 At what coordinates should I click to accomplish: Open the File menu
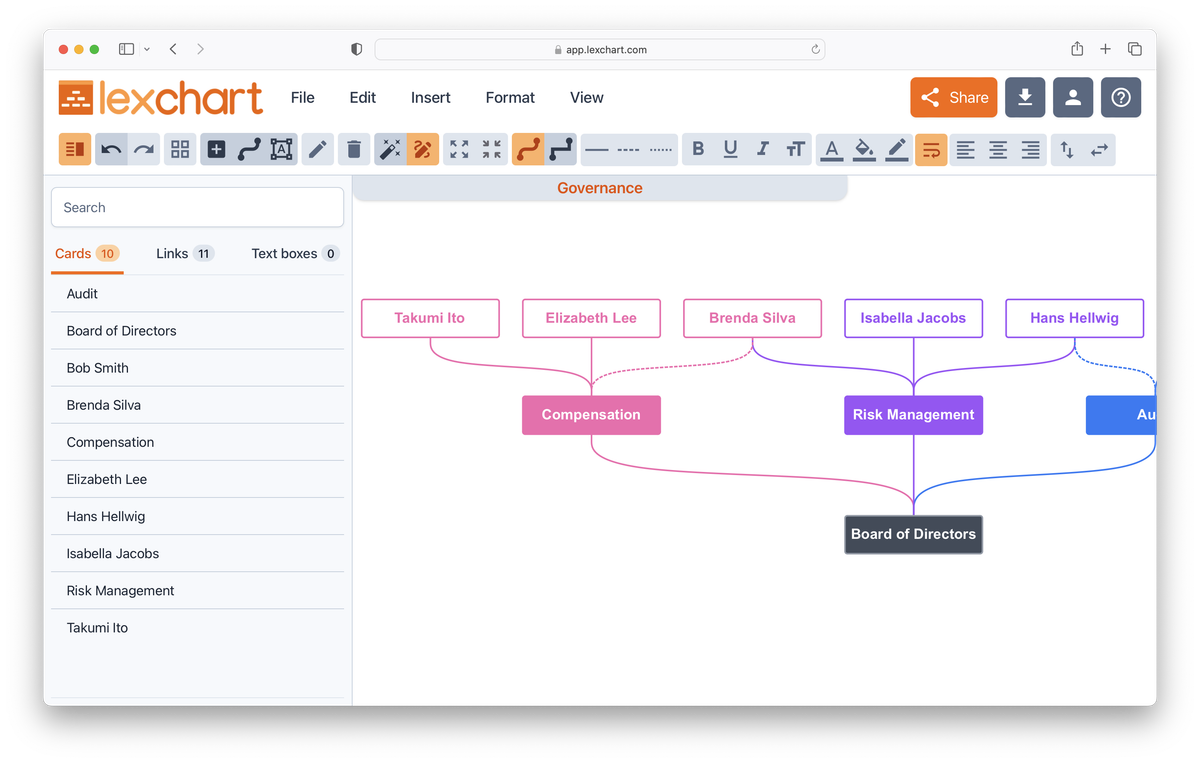(303, 97)
